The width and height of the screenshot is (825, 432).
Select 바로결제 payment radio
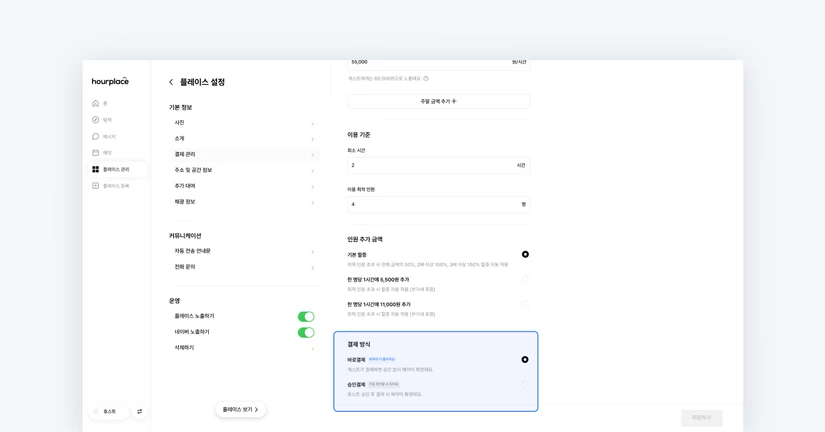pos(525,359)
